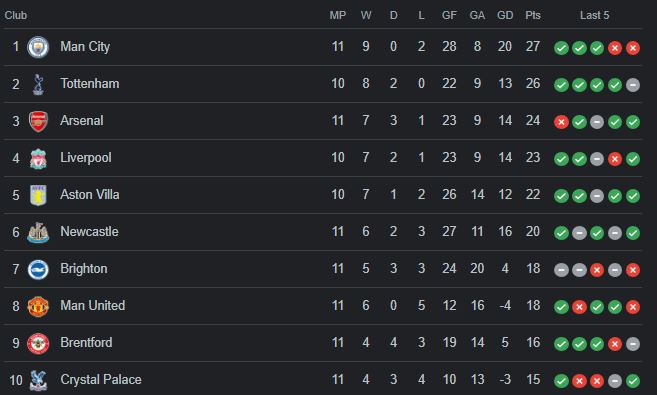657x395 pixels.
Task: Select the GD column header
Action: click(505, 15)
